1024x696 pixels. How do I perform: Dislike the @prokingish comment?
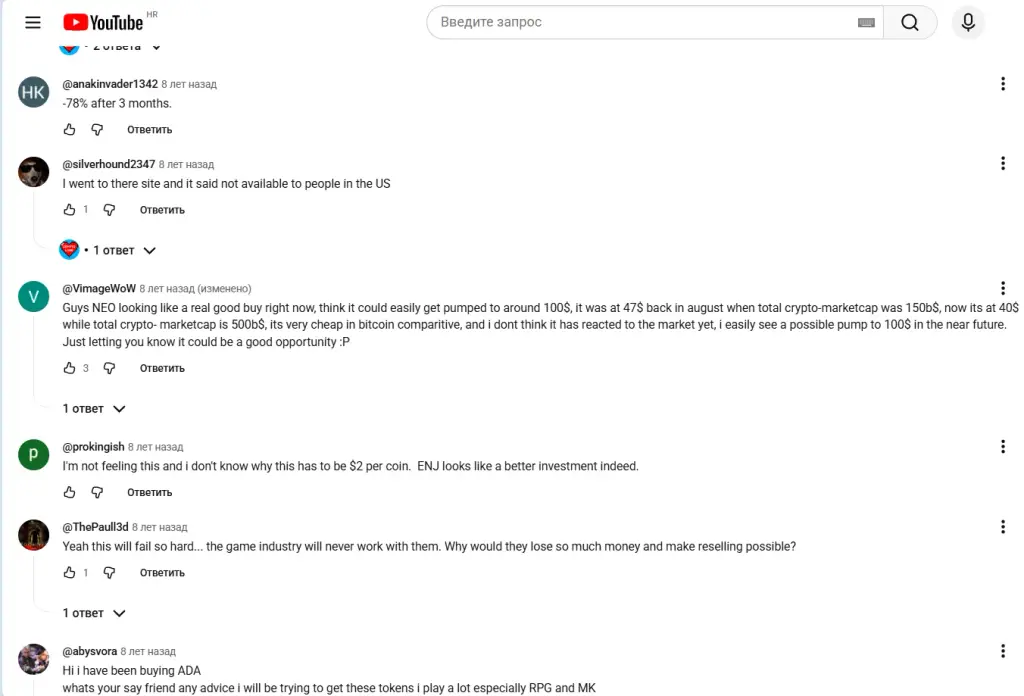[x=97, y=492]
